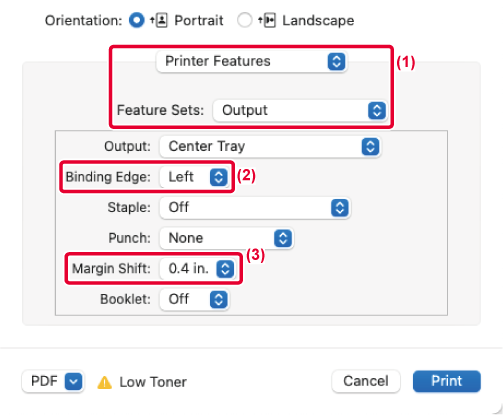Click the Punch blue chevron arrows
Screen dimensions: 503x415
click(x=283, y=238)
